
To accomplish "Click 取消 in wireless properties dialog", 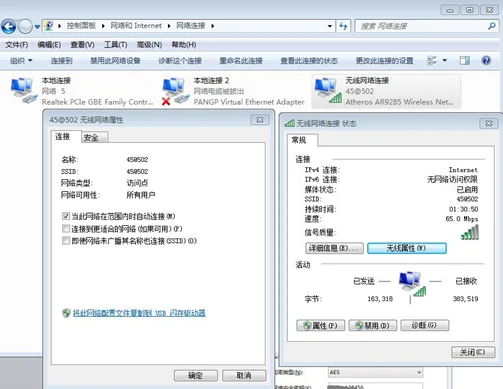I will (244, 376).
